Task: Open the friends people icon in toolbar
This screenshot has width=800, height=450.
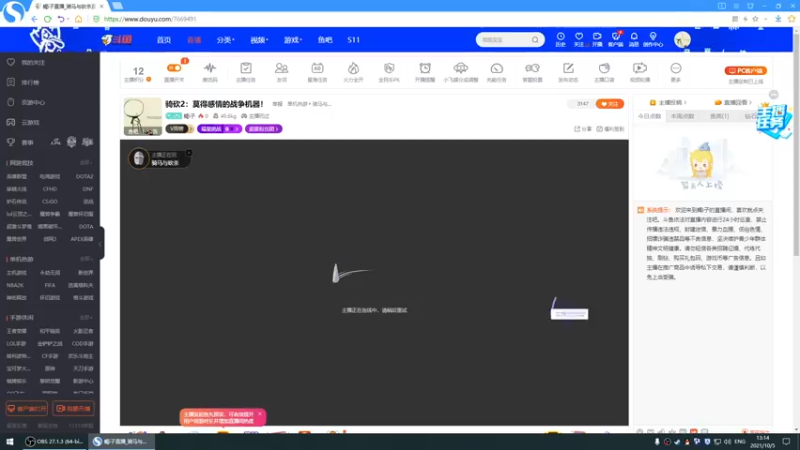Action: point(282,68)
